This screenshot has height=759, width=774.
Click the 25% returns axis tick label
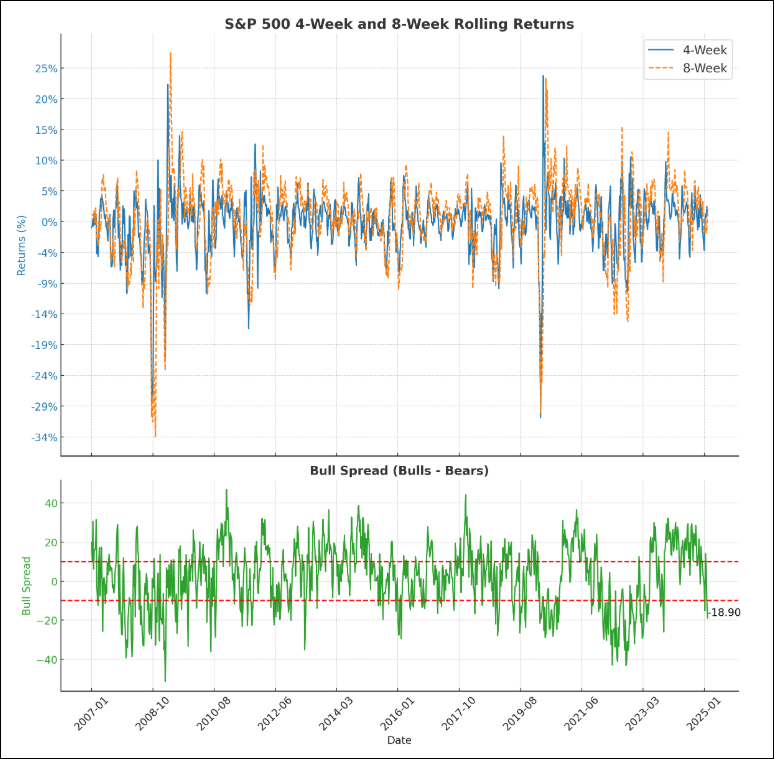tap(46, 68)
